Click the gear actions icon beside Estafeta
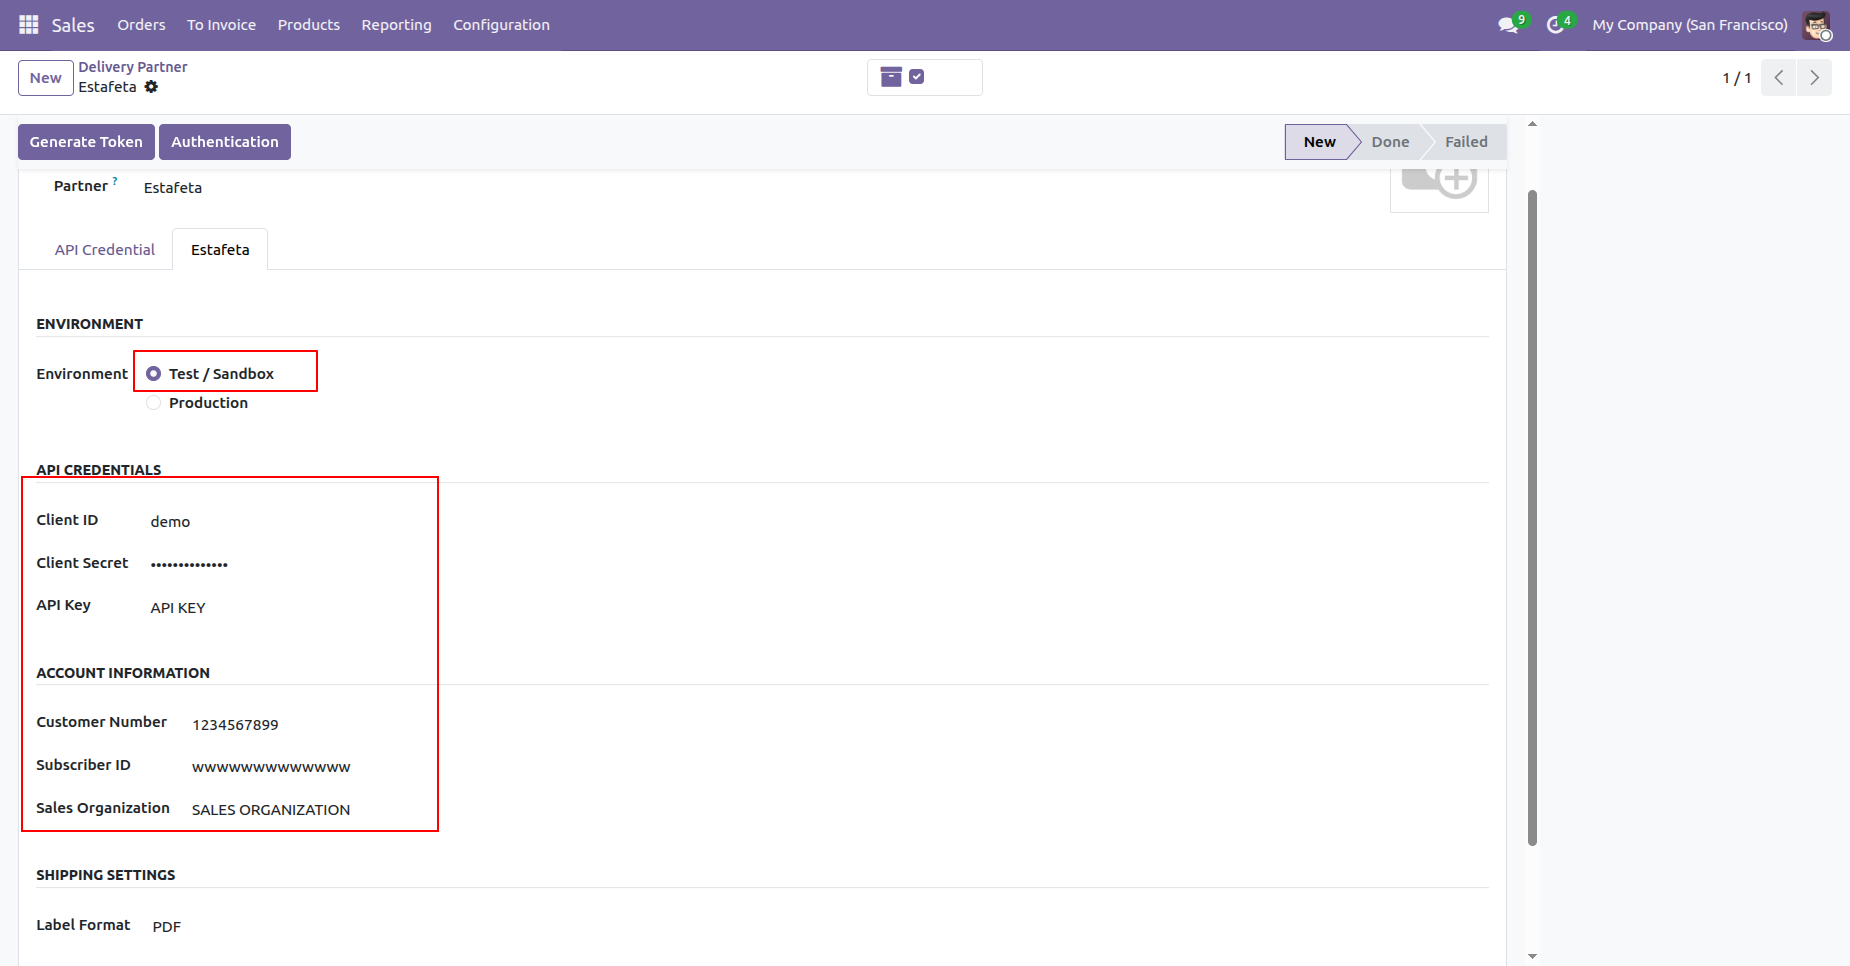 [151, 87]
